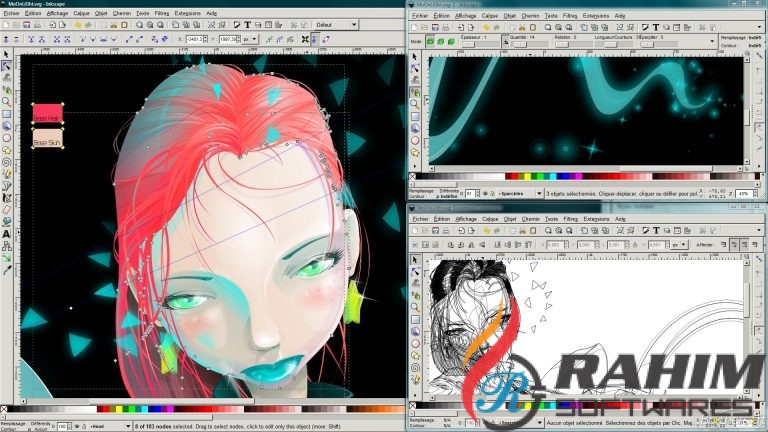Open the Sparckles layer dropdown in top-right window
Screen dimensions: 768x432
[520, 194]
